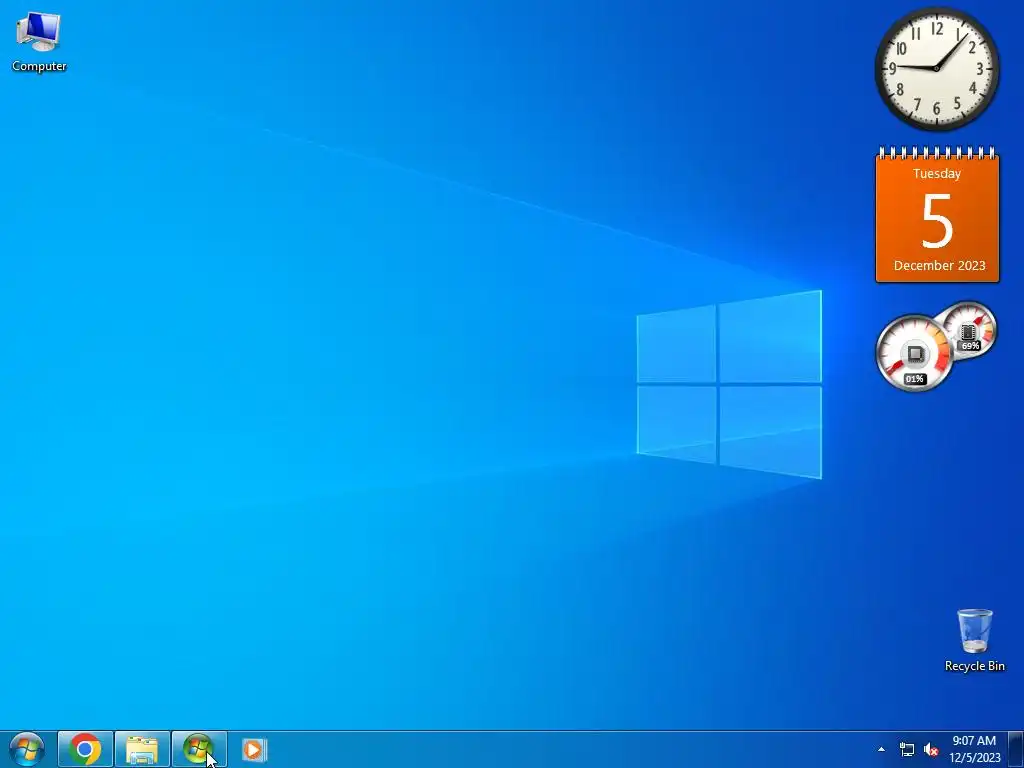This screenshot has width=1024, height=768.
Task: Select the Recycle Bin icon
Action: [974, 640]
